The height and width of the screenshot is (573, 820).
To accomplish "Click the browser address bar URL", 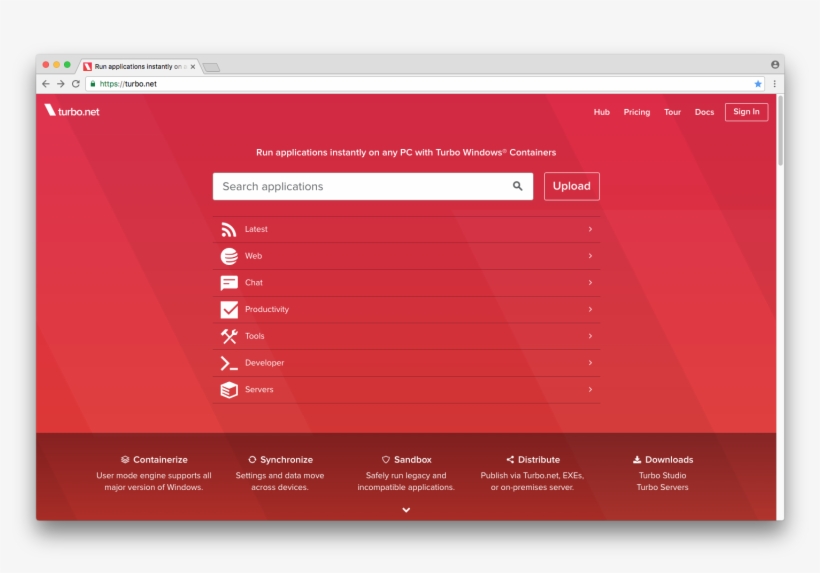I will [128, 84].
